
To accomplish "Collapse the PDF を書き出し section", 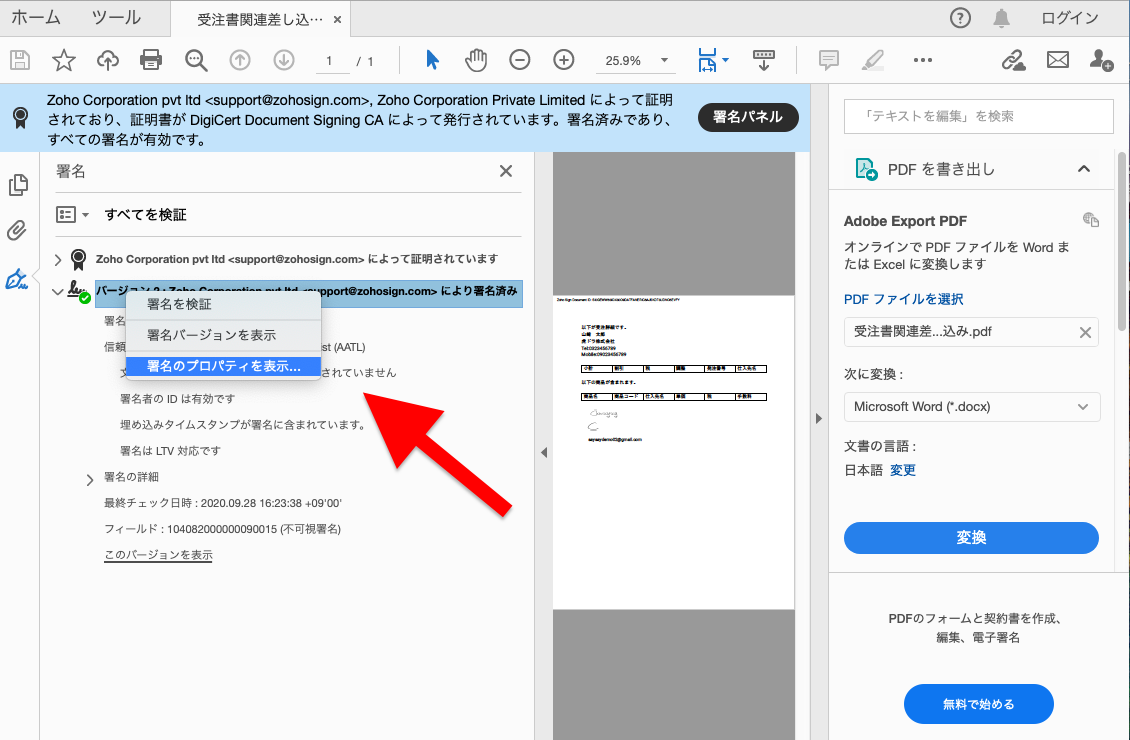I will [1083, 169].
